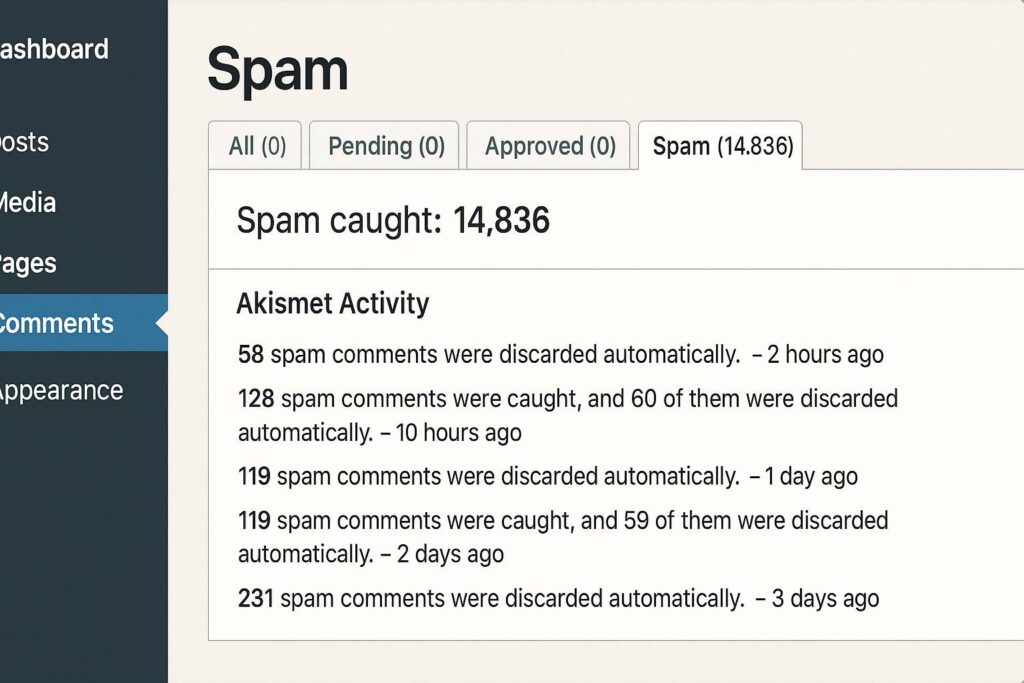Select the highlighted Comments menu item
Image resolution: width=1024 pixels, height=683 pixels.
(57, 323)
